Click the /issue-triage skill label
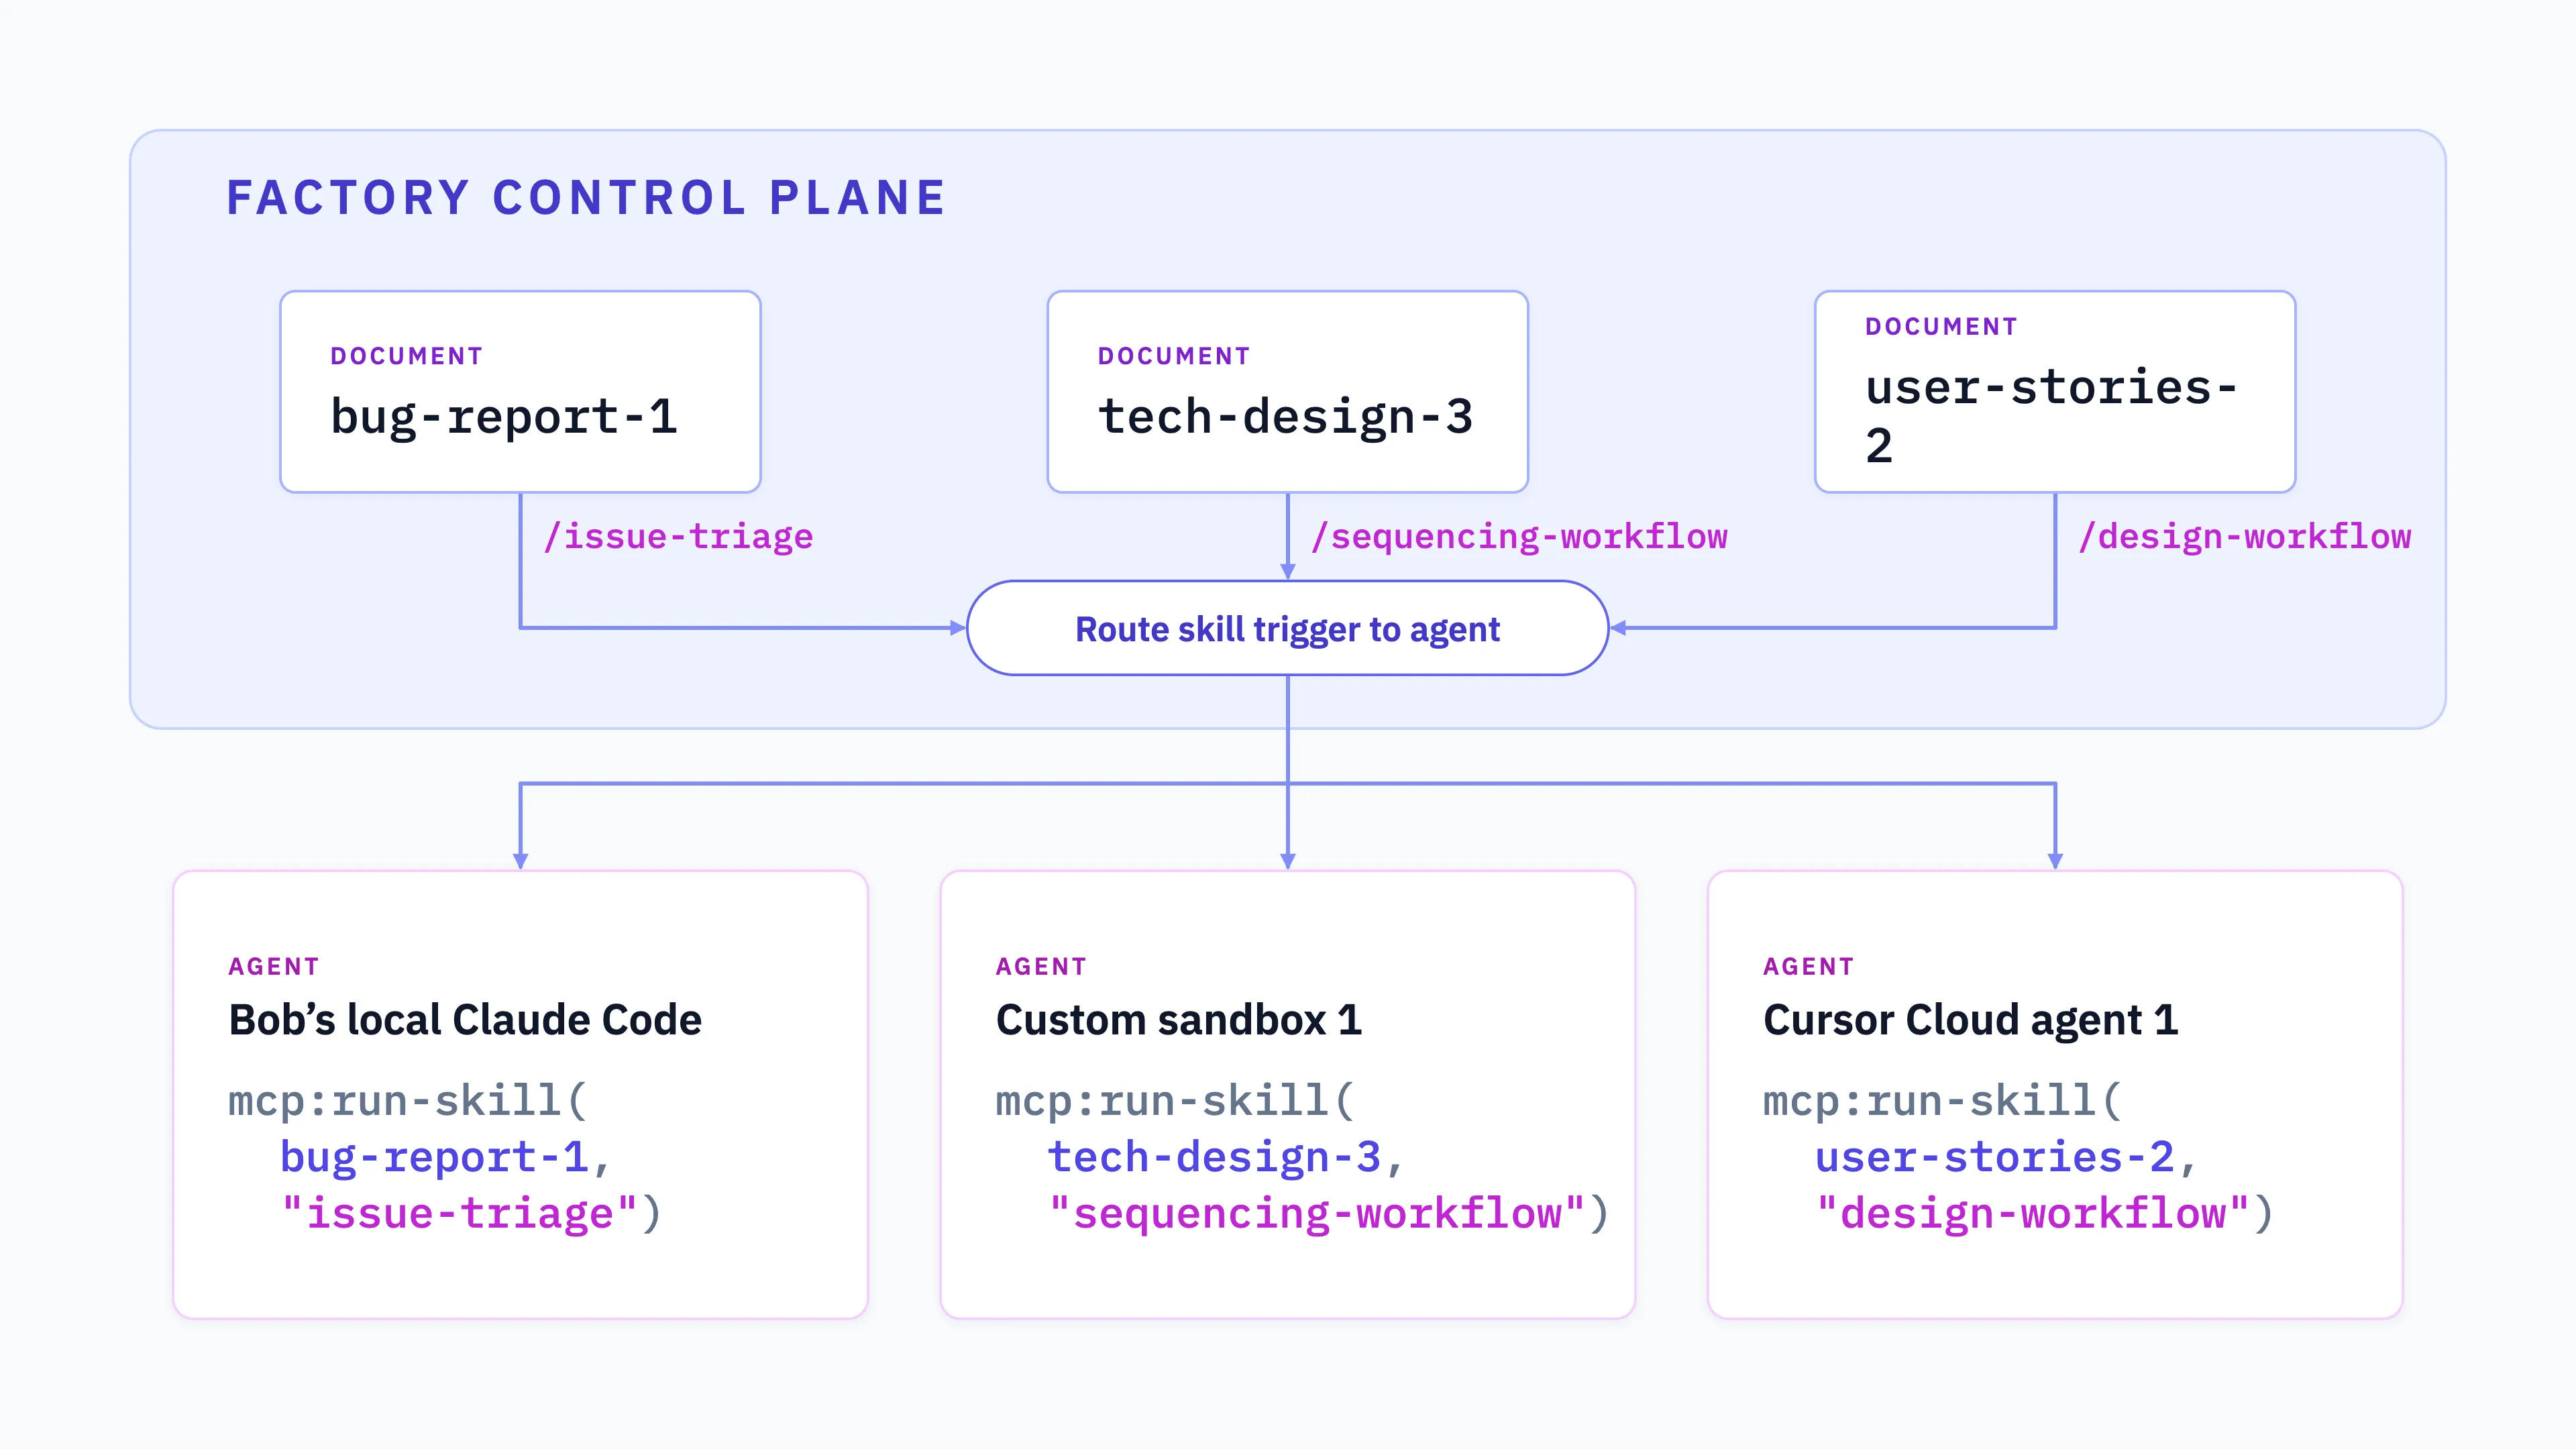 pos(678,537)
